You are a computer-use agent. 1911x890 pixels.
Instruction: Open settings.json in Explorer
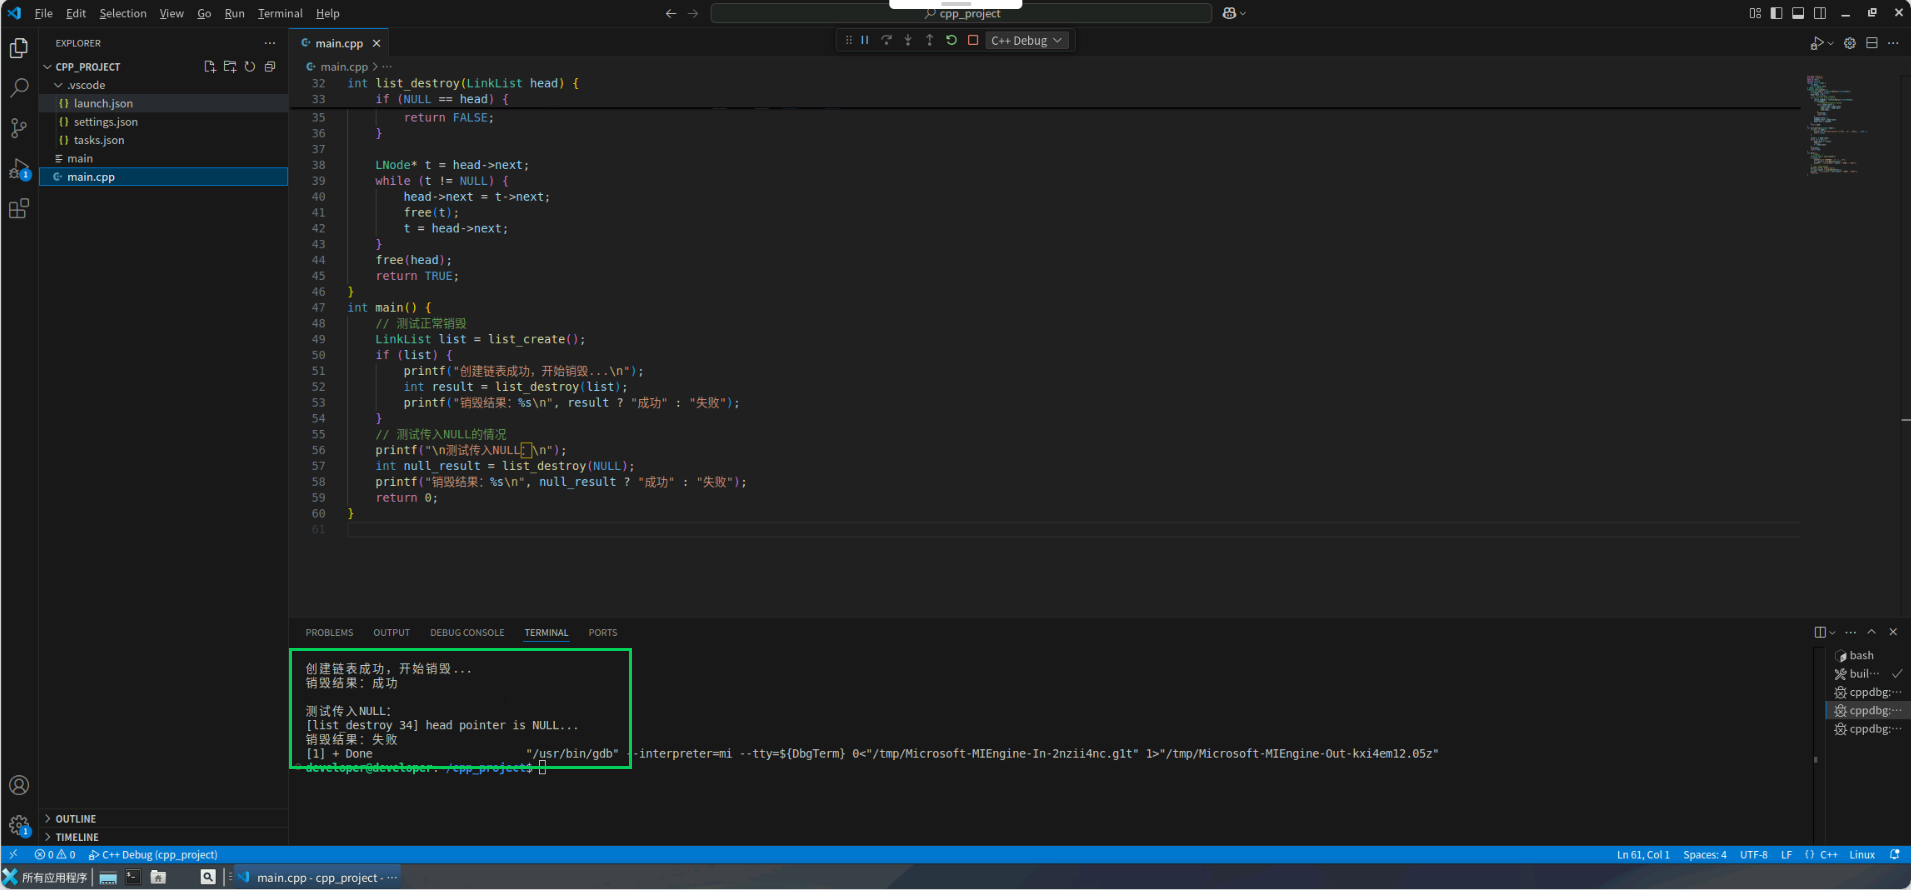coord(106,122)
